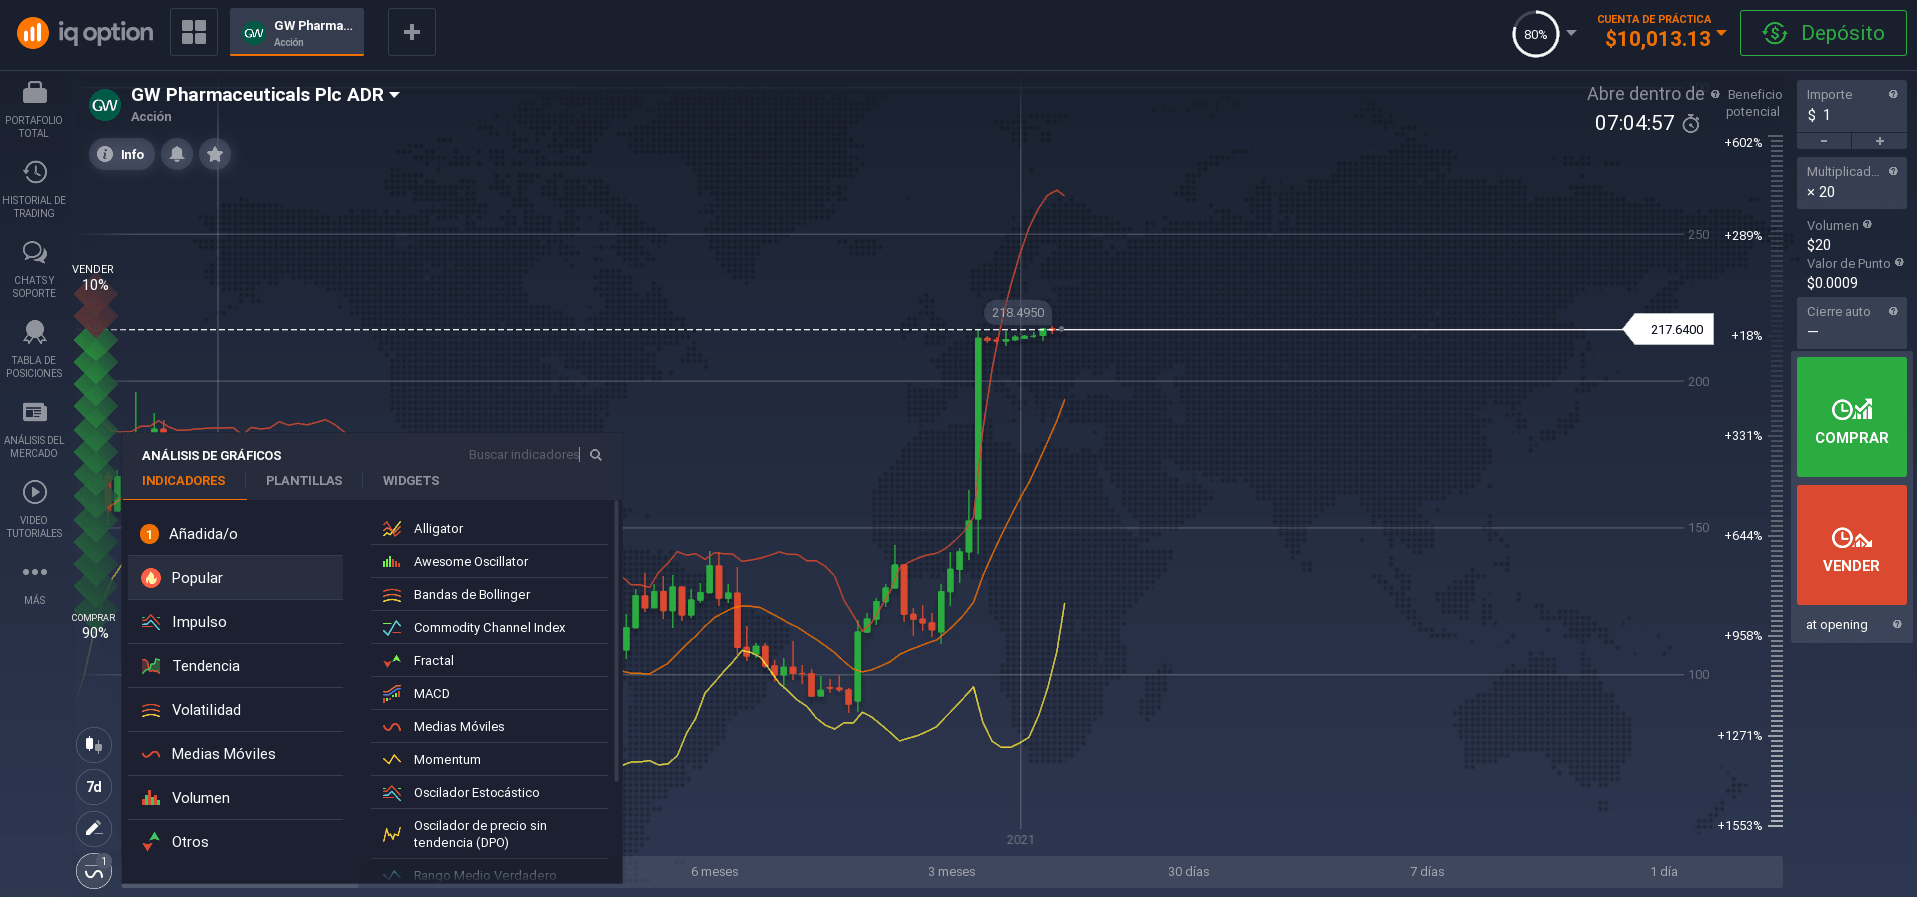Select the Impulso indicator category

[x=236, y=622]
